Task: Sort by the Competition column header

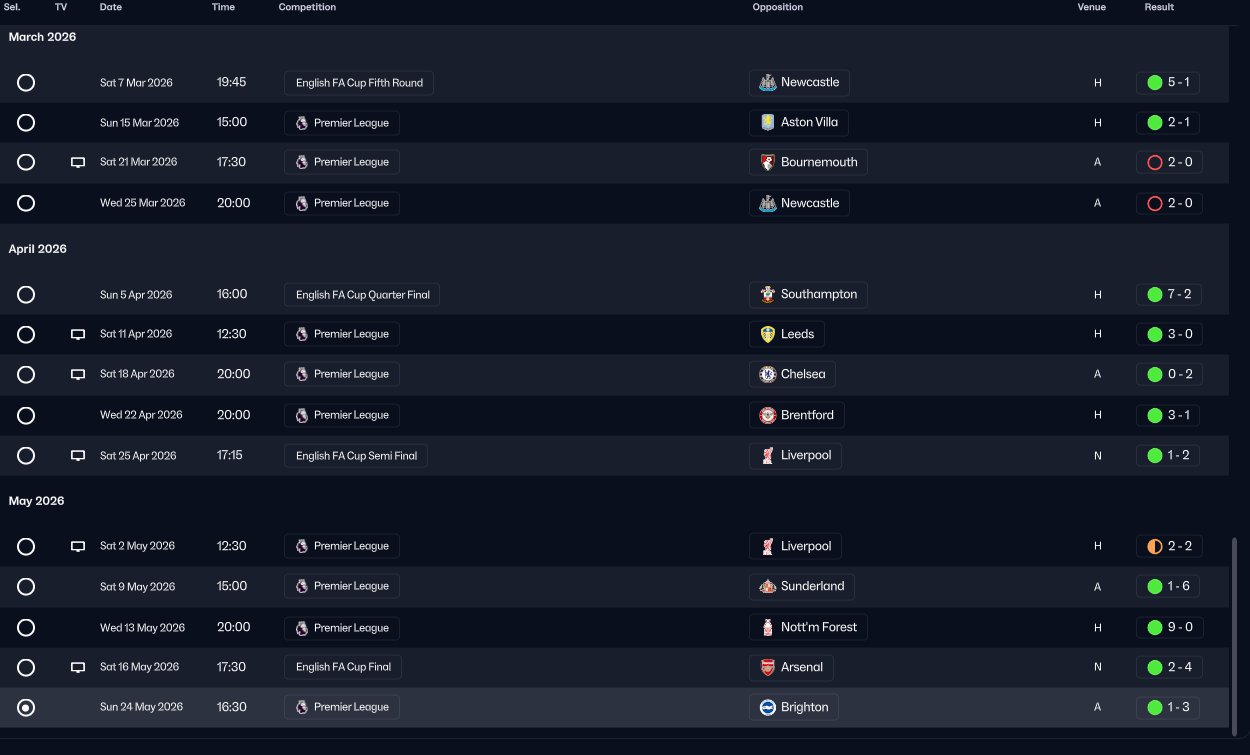Action: click(307, 7)
